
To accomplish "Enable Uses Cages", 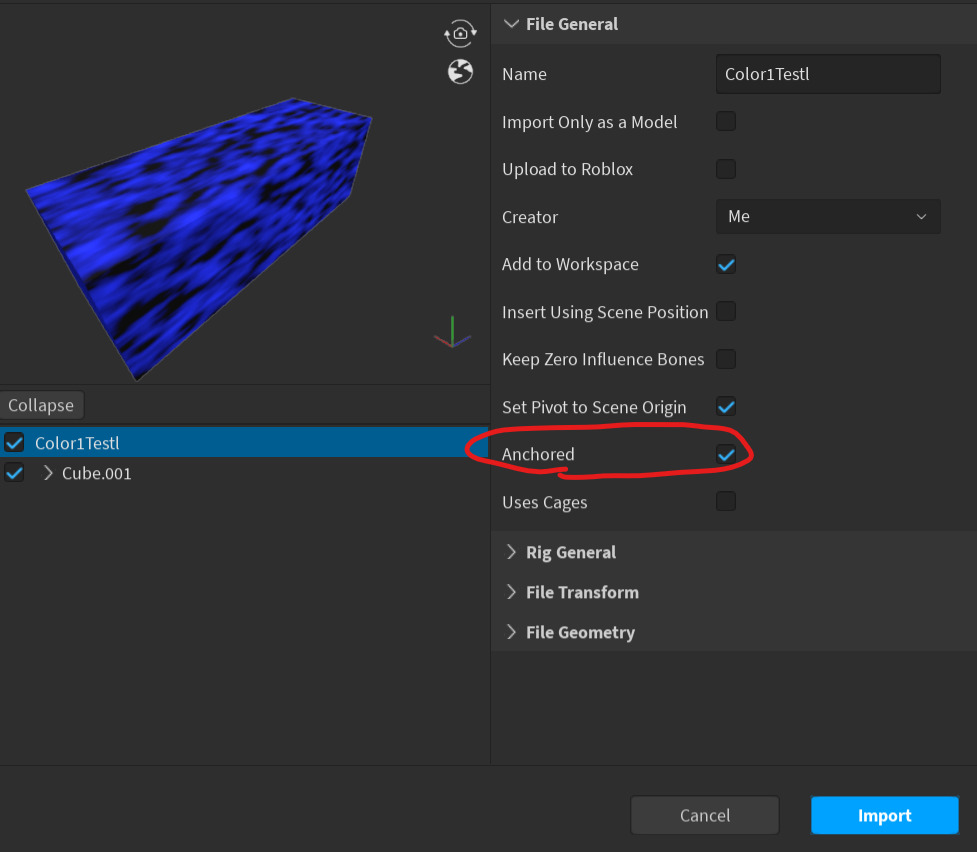I will 725,501.
